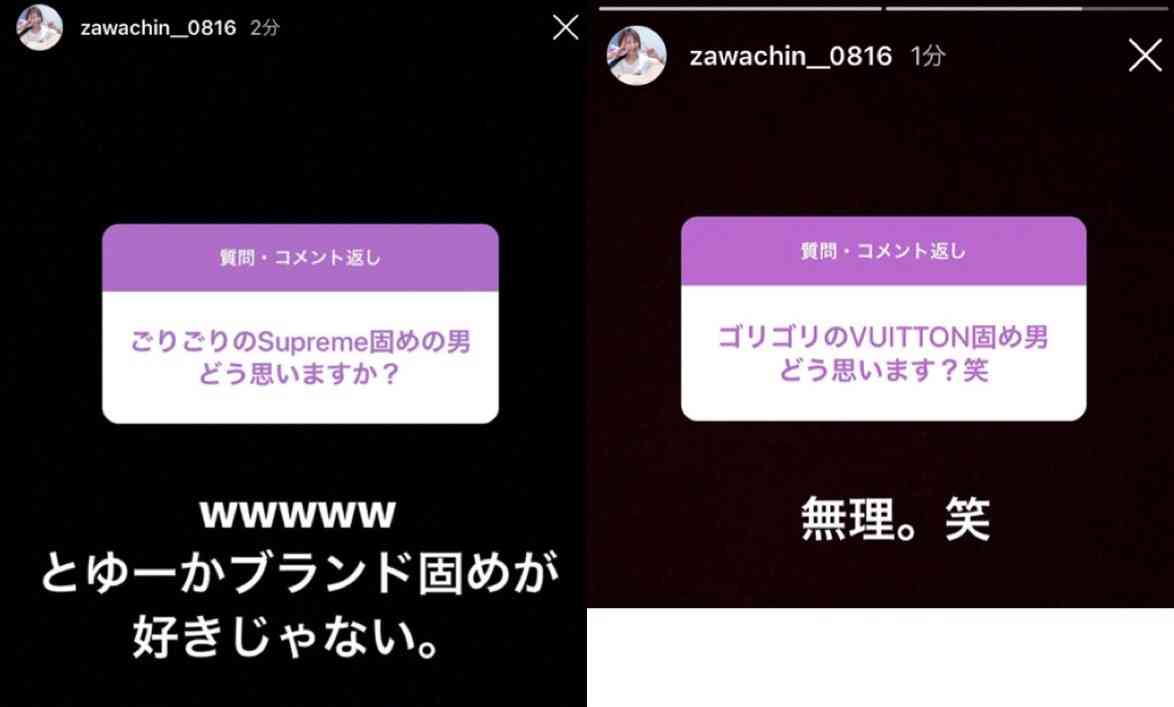Close the left story with the X
The height and width of the screenshot is (707, 1174).
(x=565, y=28)
